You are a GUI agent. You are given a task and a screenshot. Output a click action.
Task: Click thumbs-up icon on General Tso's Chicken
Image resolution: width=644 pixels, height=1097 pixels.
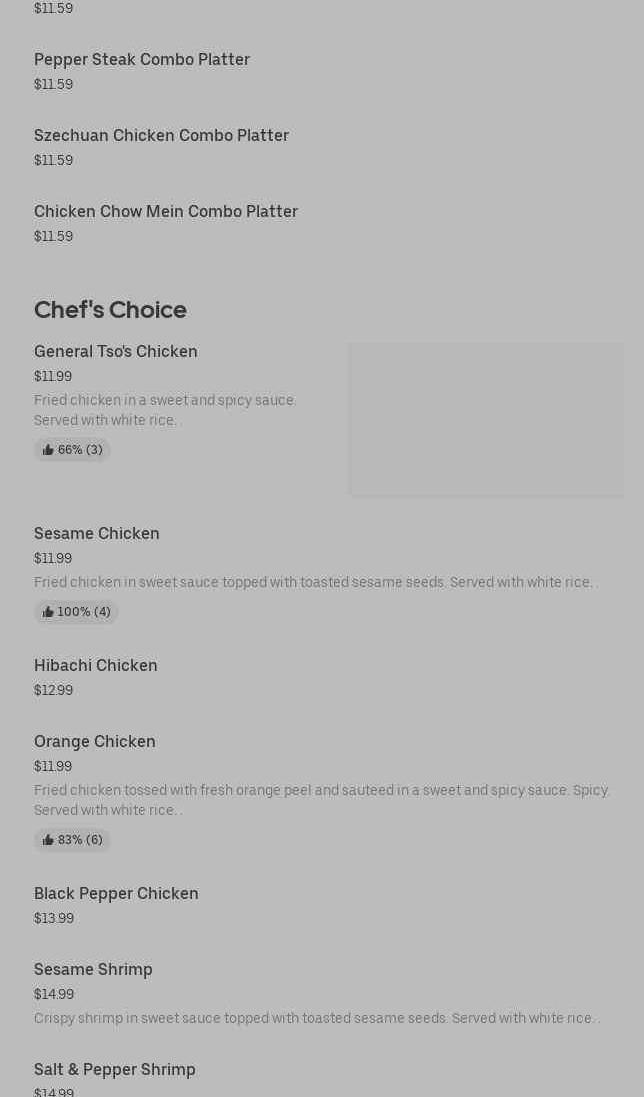pos(48,450)
